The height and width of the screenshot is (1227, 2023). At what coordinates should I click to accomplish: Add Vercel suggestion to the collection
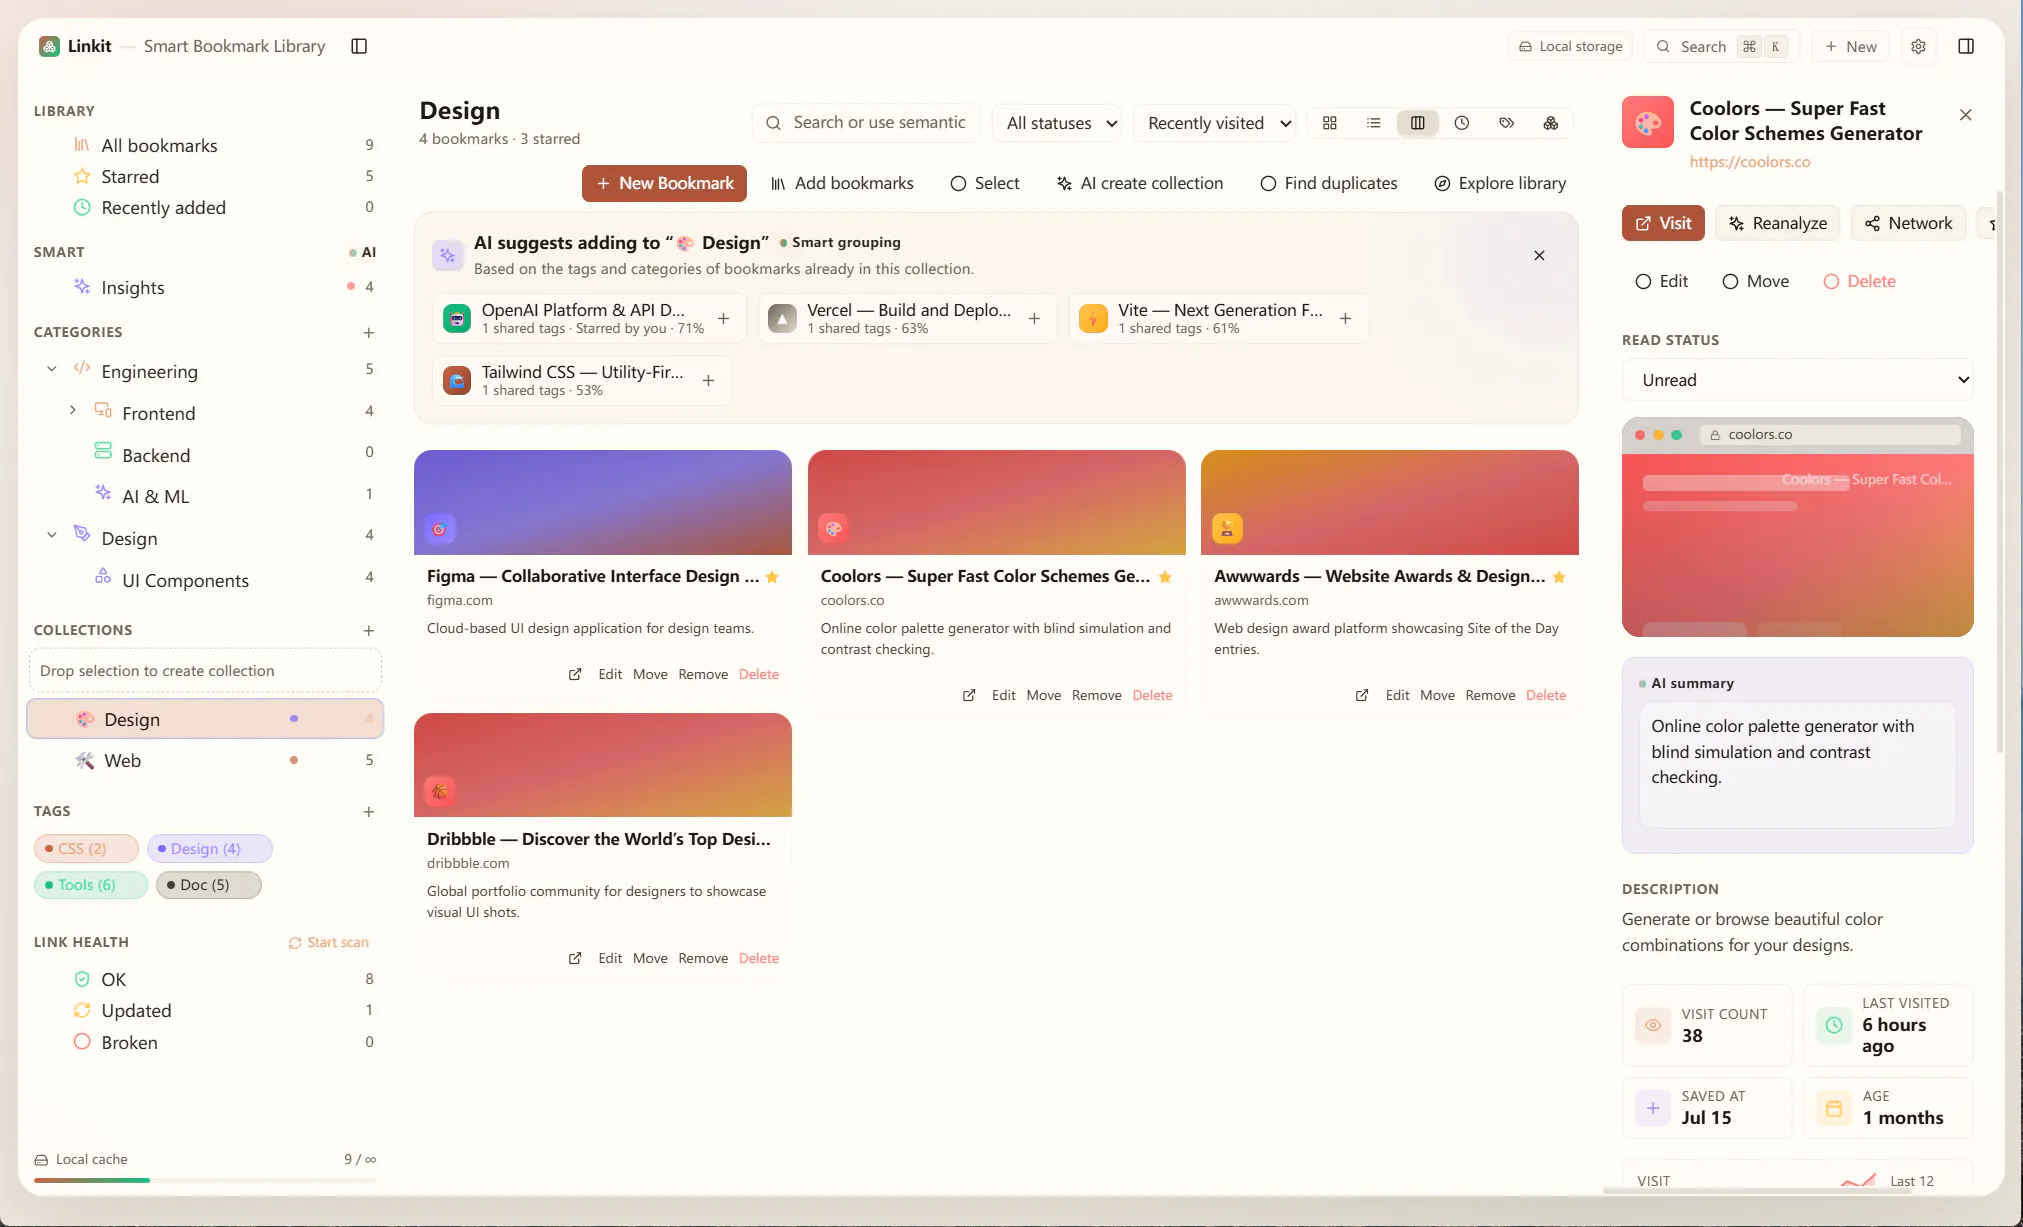[x=1034, y=318]
